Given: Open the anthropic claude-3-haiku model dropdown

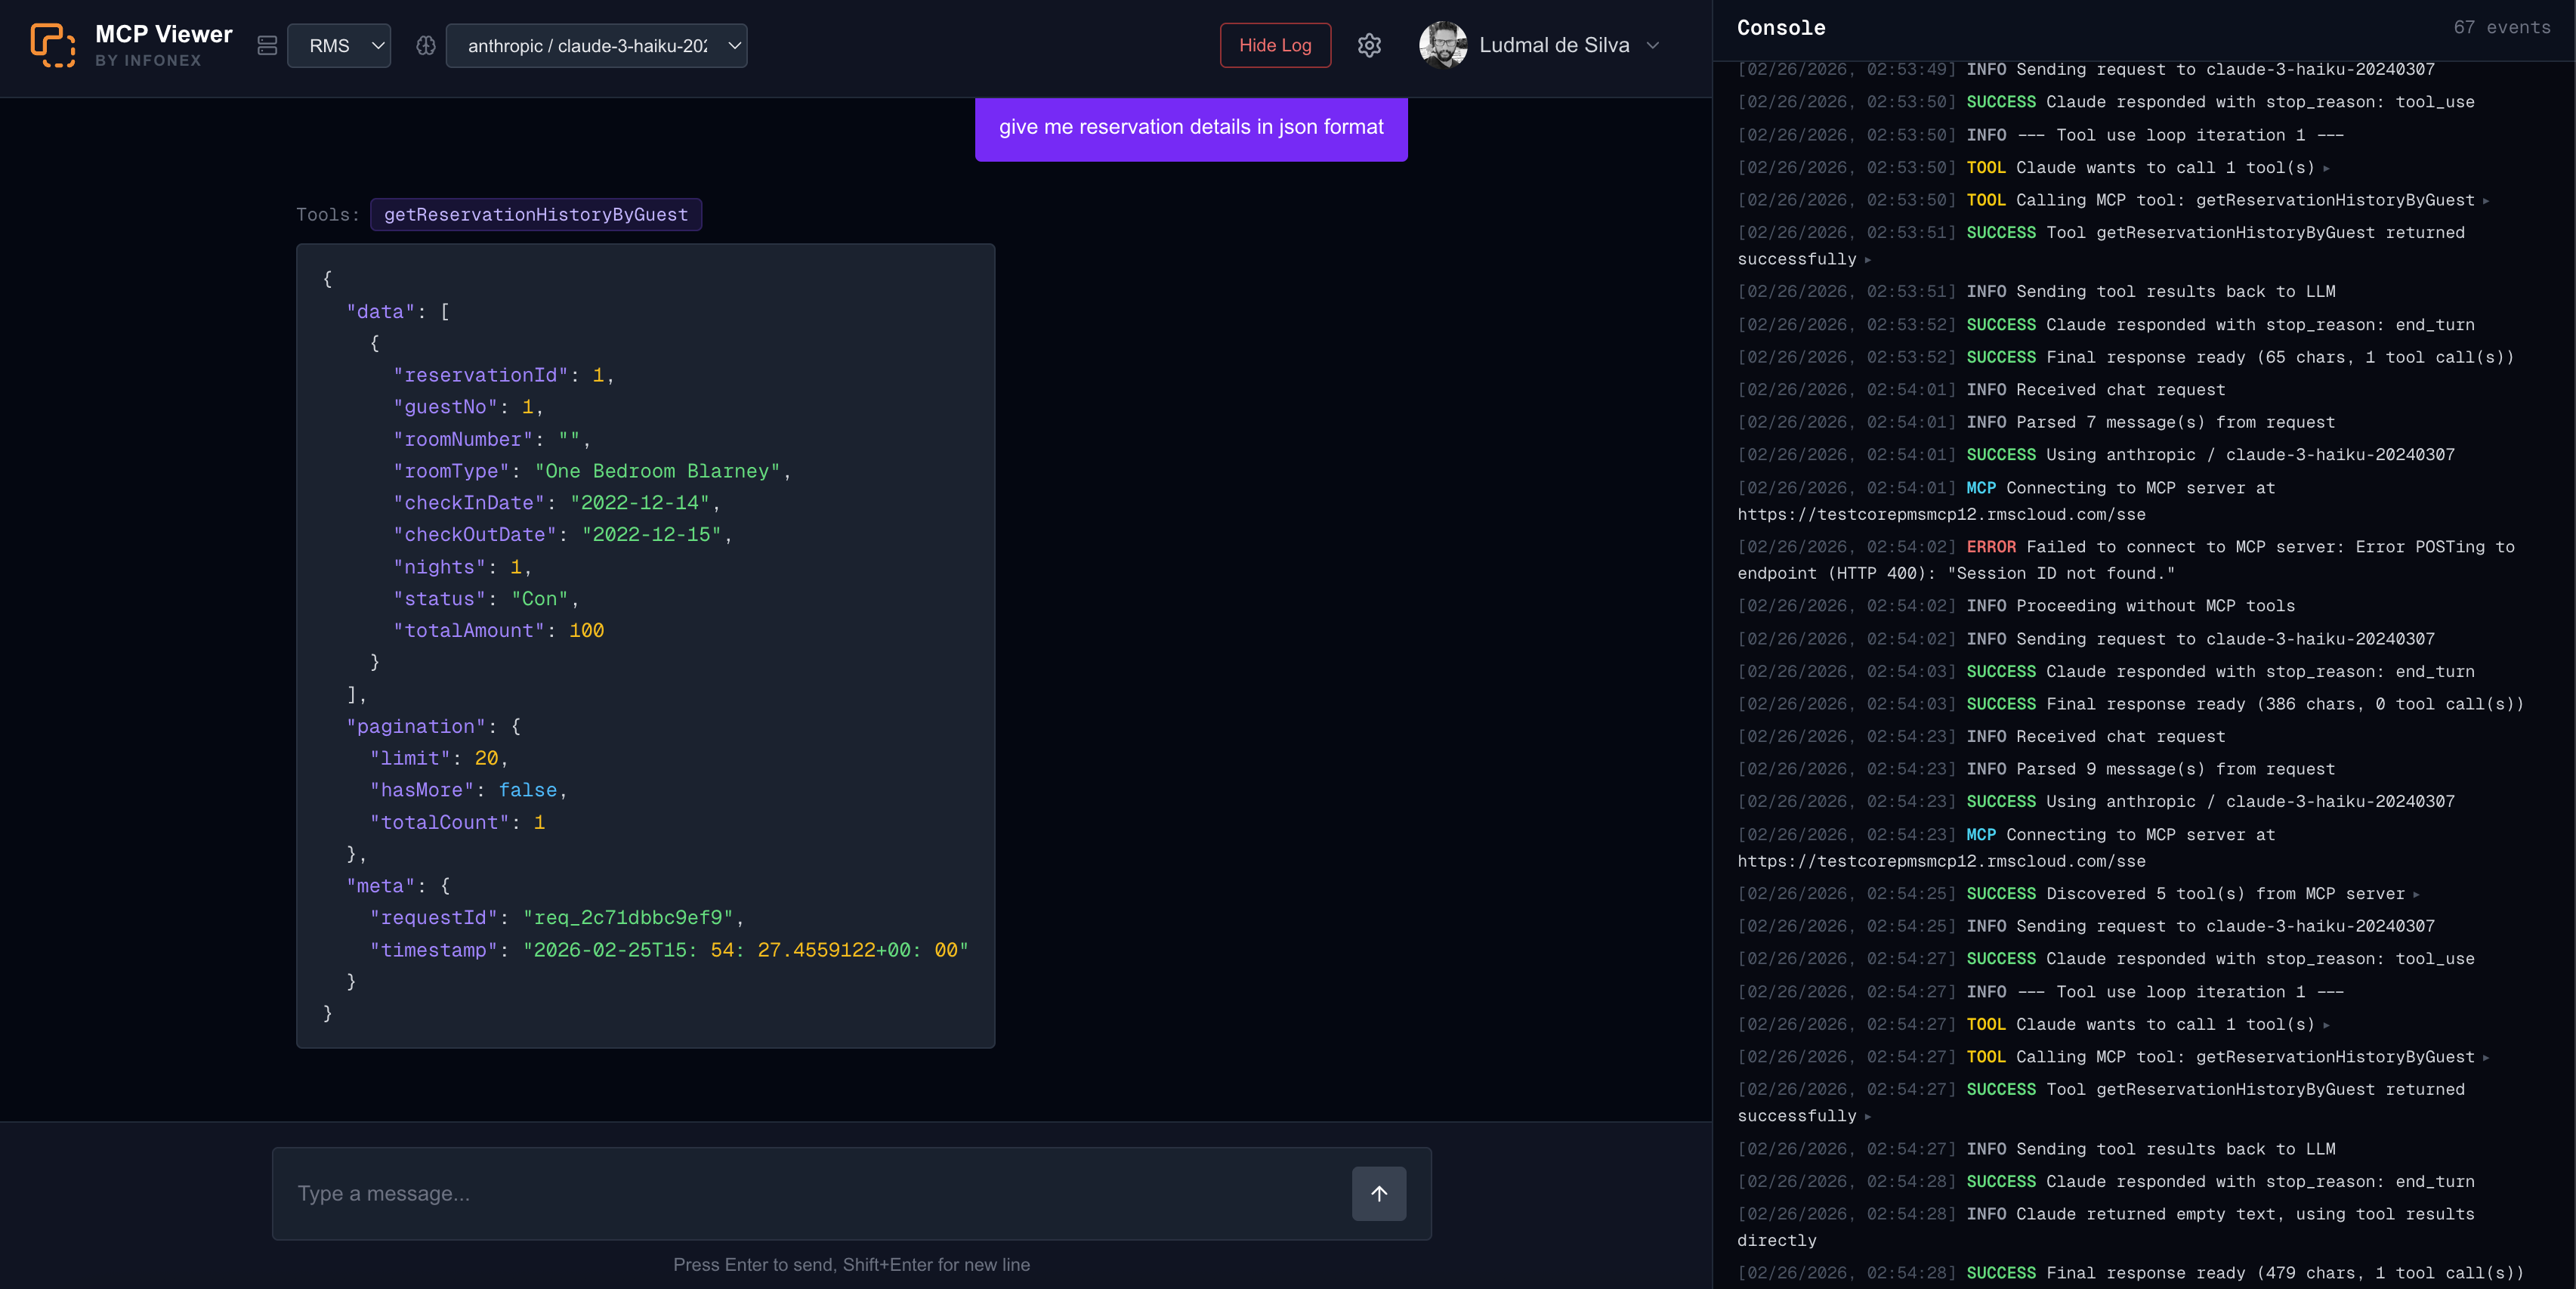Looking at the screenshot, I should (597, 45).
